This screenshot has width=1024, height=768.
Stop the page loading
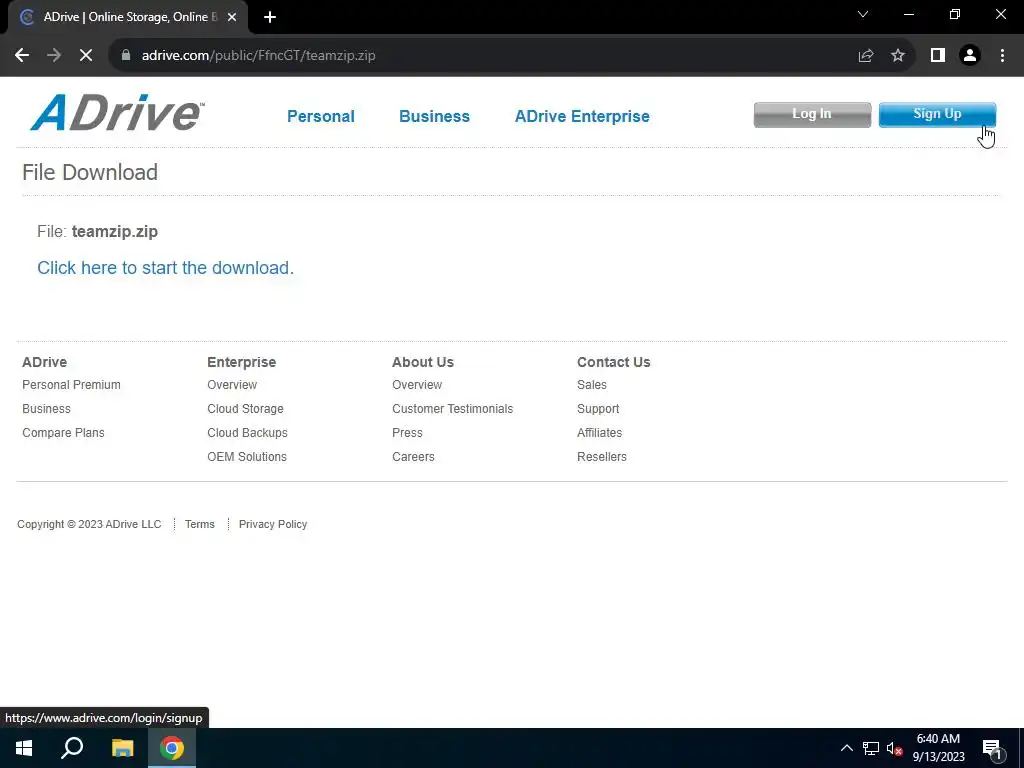(x=86, y=56)
